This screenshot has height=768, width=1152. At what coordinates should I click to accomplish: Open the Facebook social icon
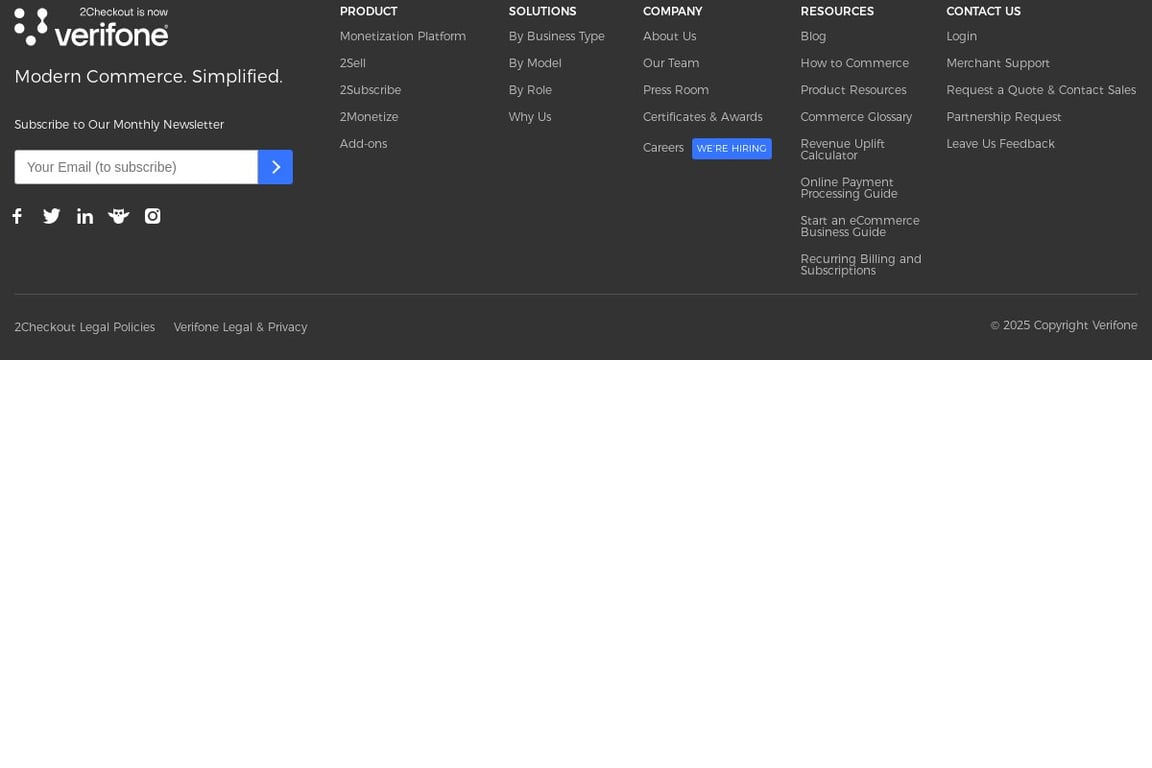[x=18, y=216]
